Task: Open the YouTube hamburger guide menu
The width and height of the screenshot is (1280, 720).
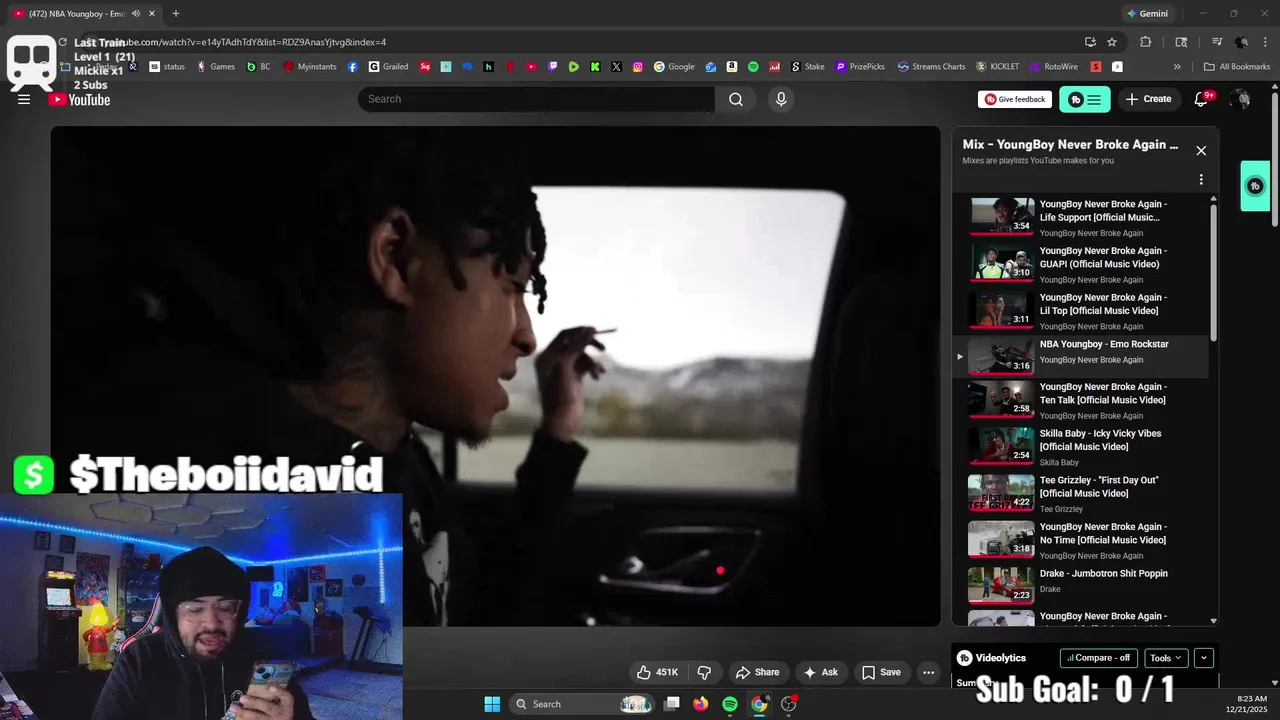Action: (x=24, y=99)
